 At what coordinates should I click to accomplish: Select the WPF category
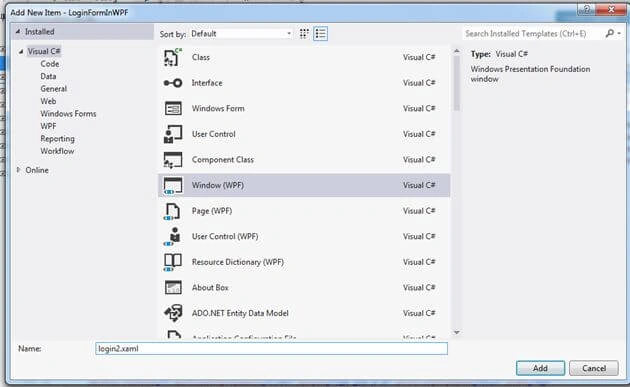pos(48,126)
